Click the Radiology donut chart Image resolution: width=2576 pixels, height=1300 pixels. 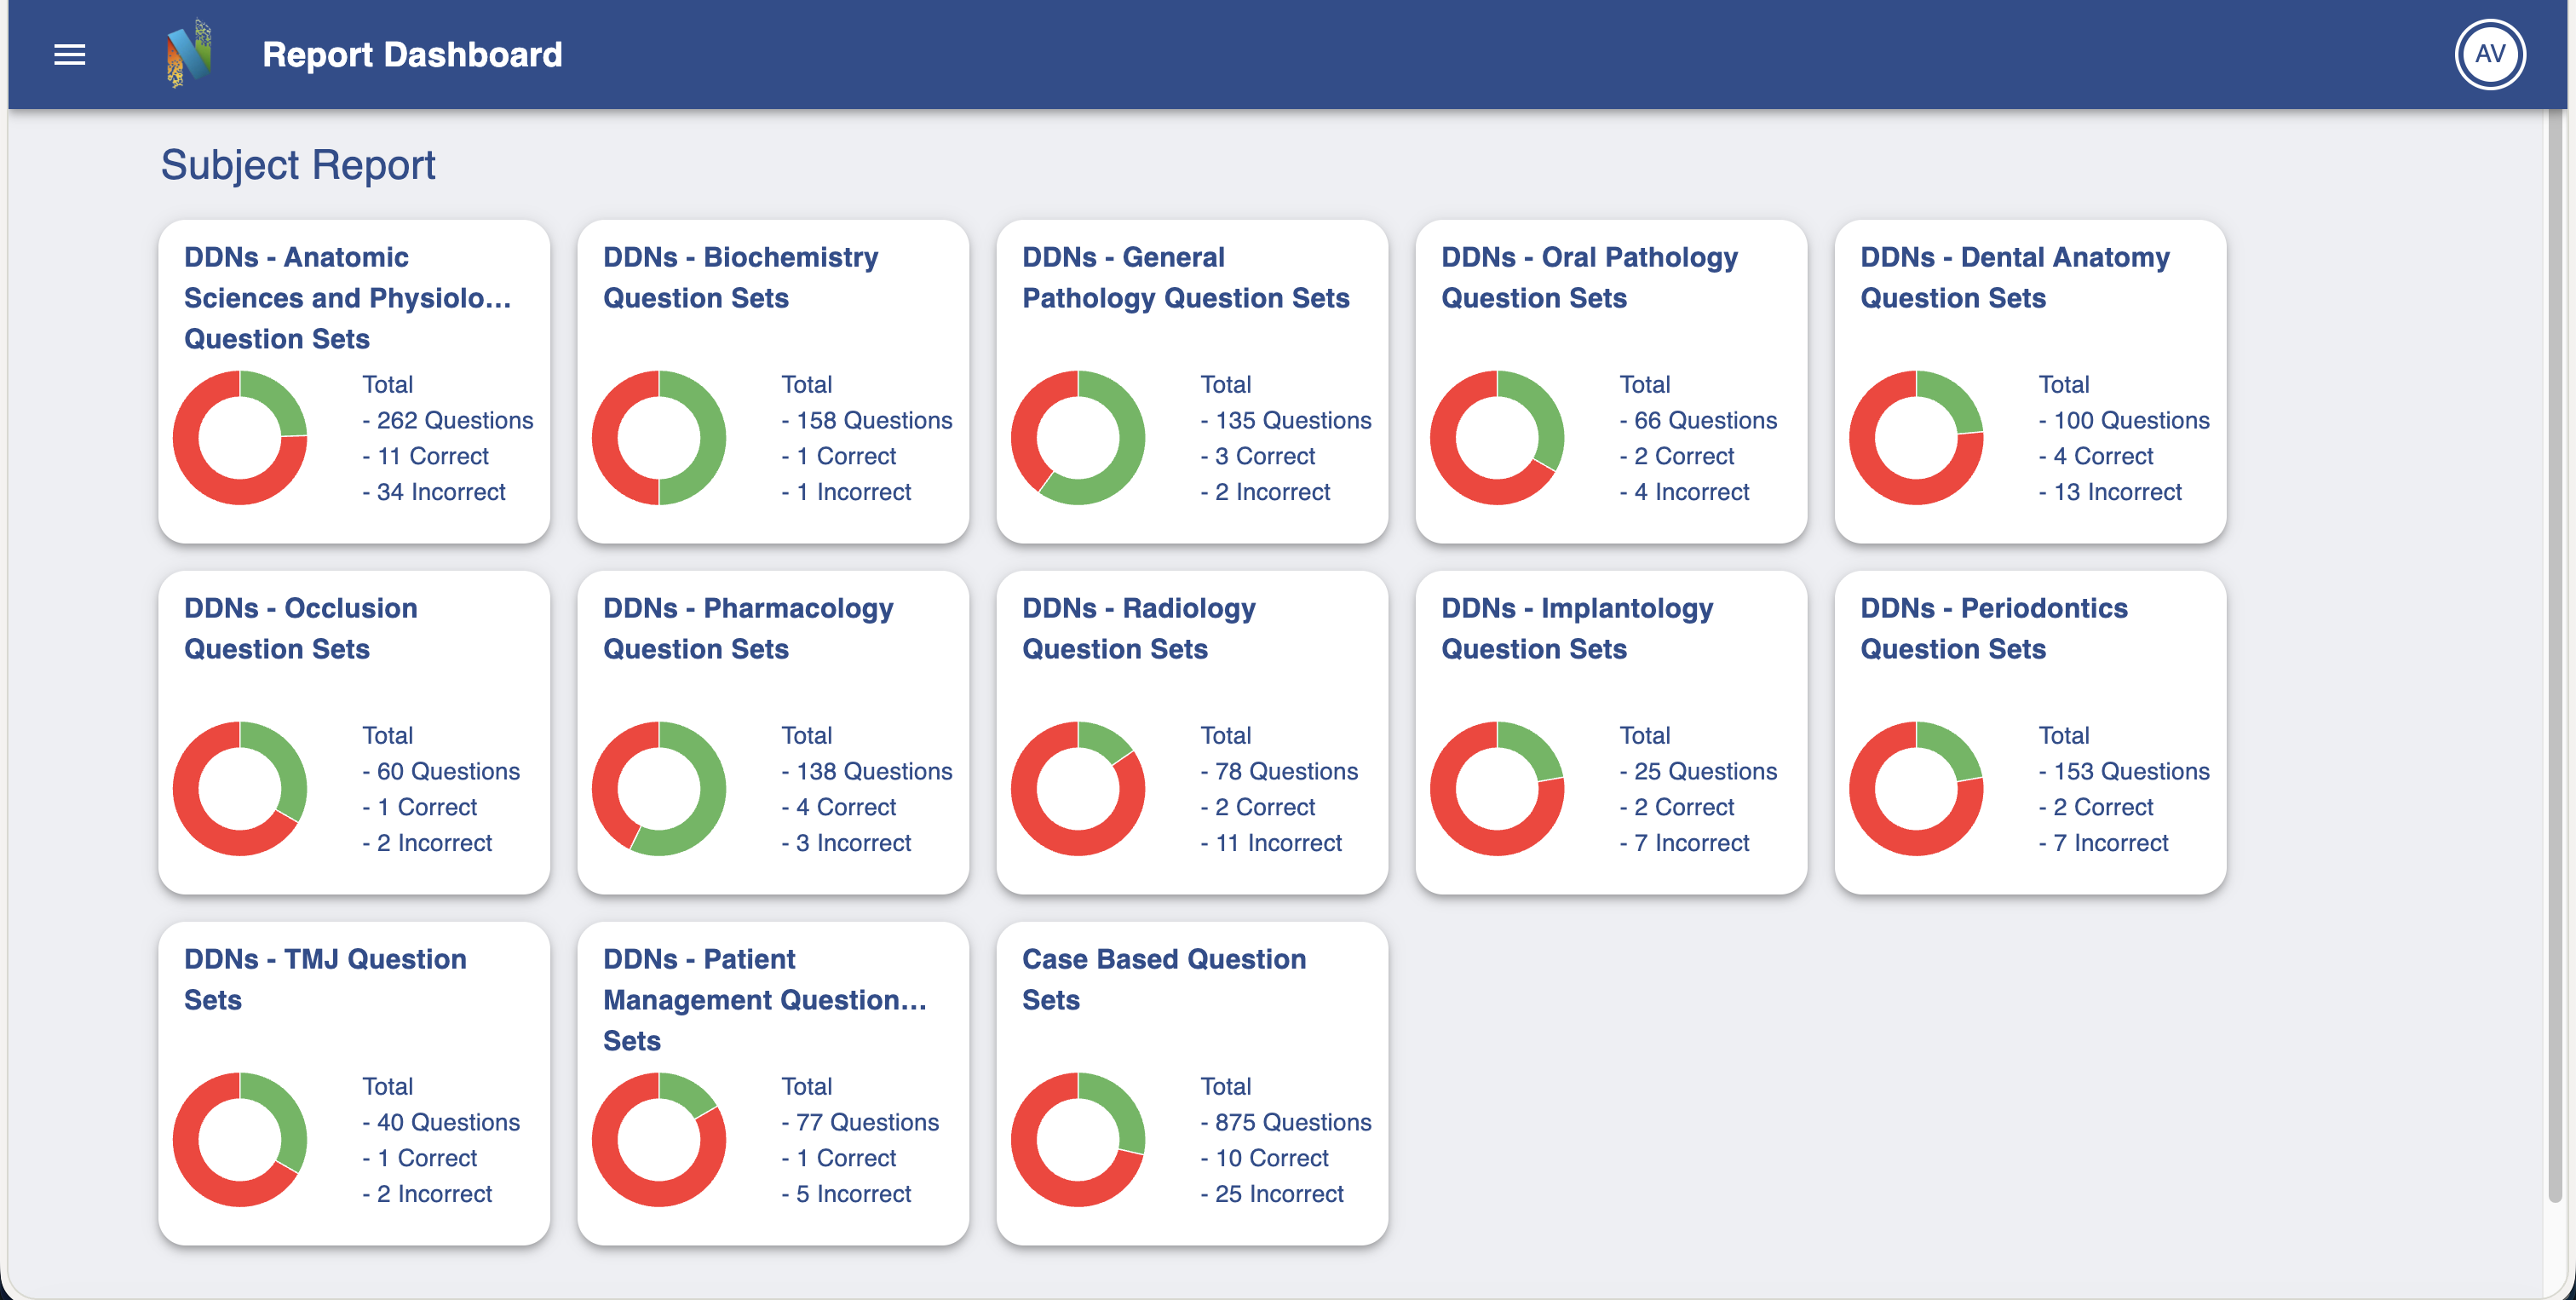click(1078, 788)
